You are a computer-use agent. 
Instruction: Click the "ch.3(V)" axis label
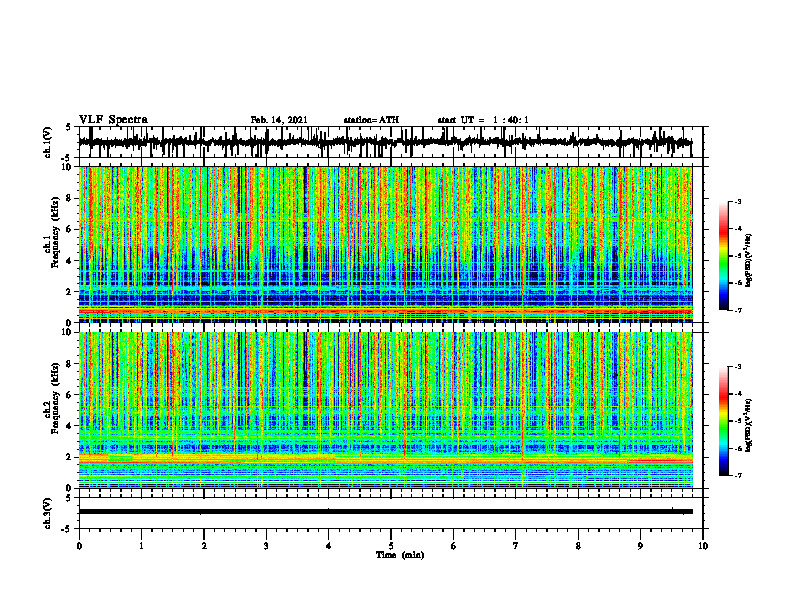click(x=48, y=513)
